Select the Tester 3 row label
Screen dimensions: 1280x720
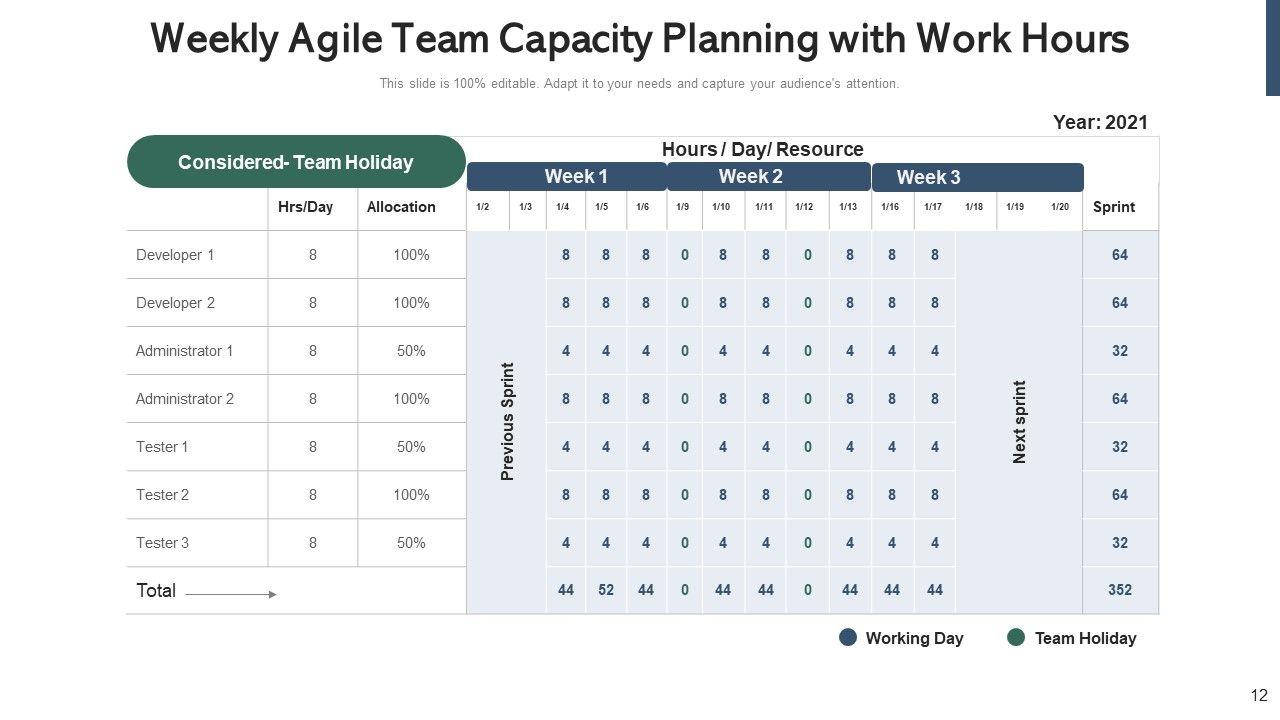pos(163,543)
